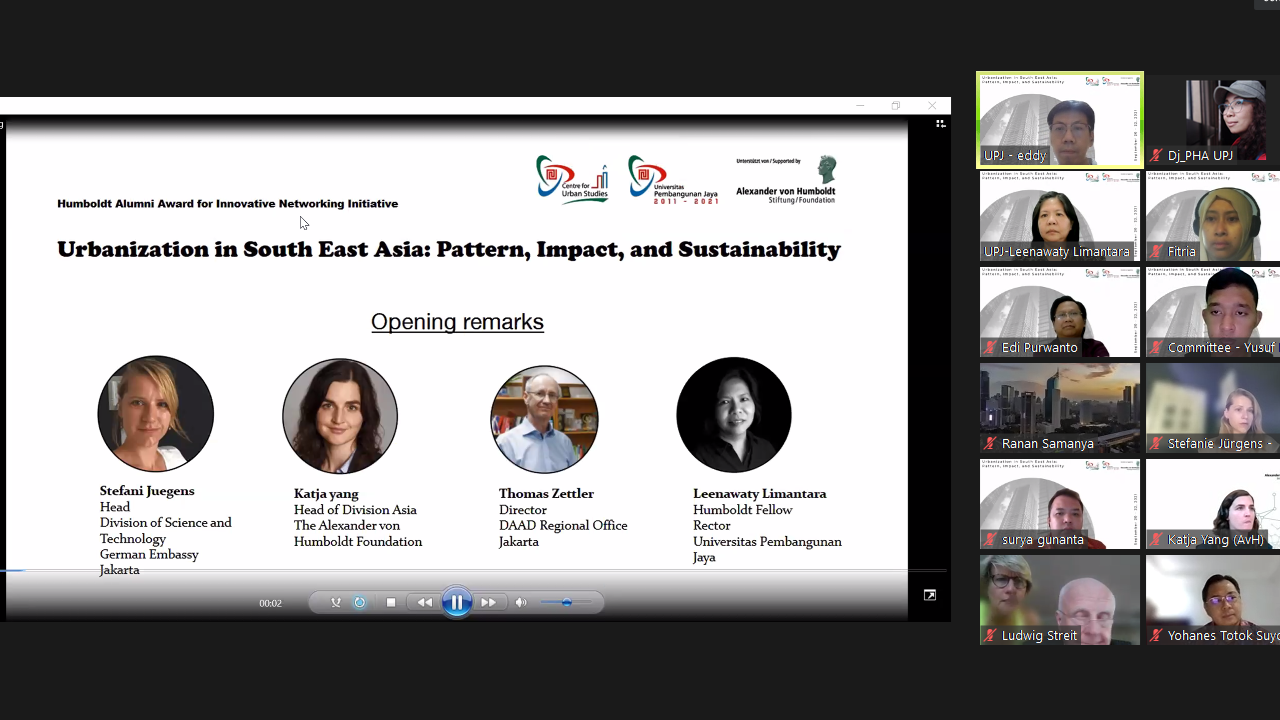Click the "Opening remarks" heading
1280x720 pixels.
tap(457, 322)
